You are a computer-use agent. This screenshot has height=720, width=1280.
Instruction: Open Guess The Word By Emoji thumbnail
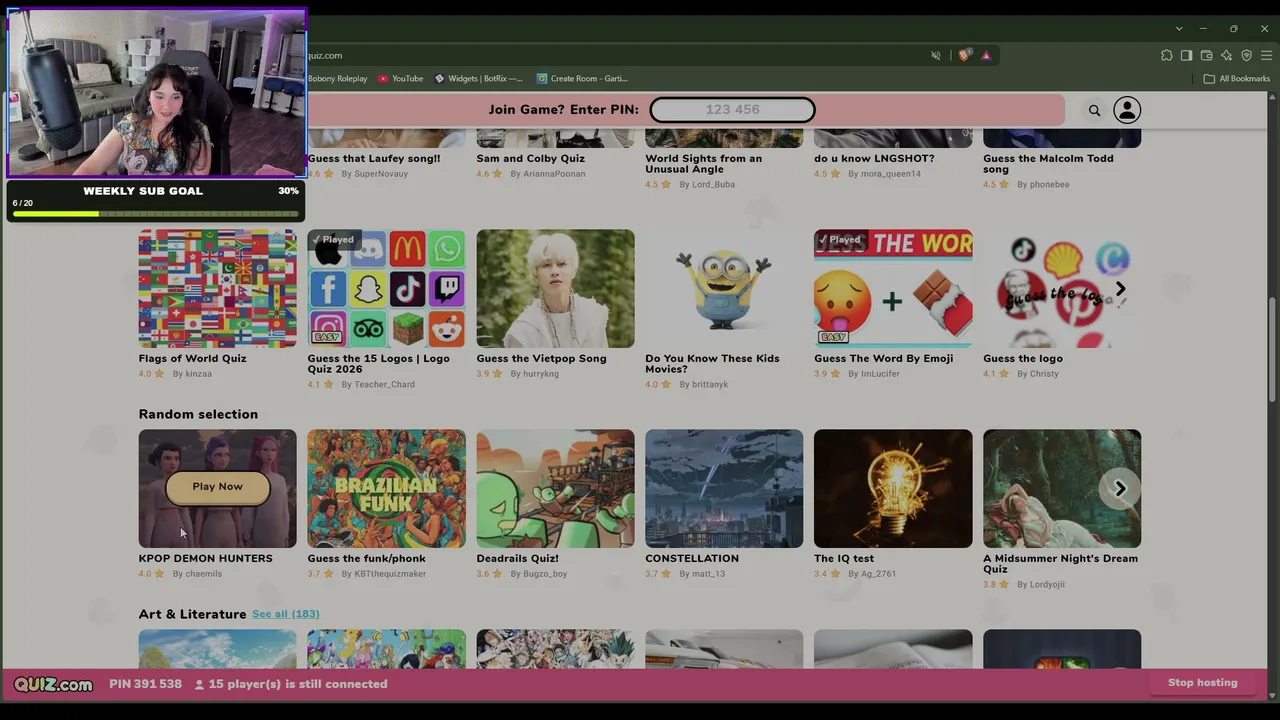click(893, 289)
